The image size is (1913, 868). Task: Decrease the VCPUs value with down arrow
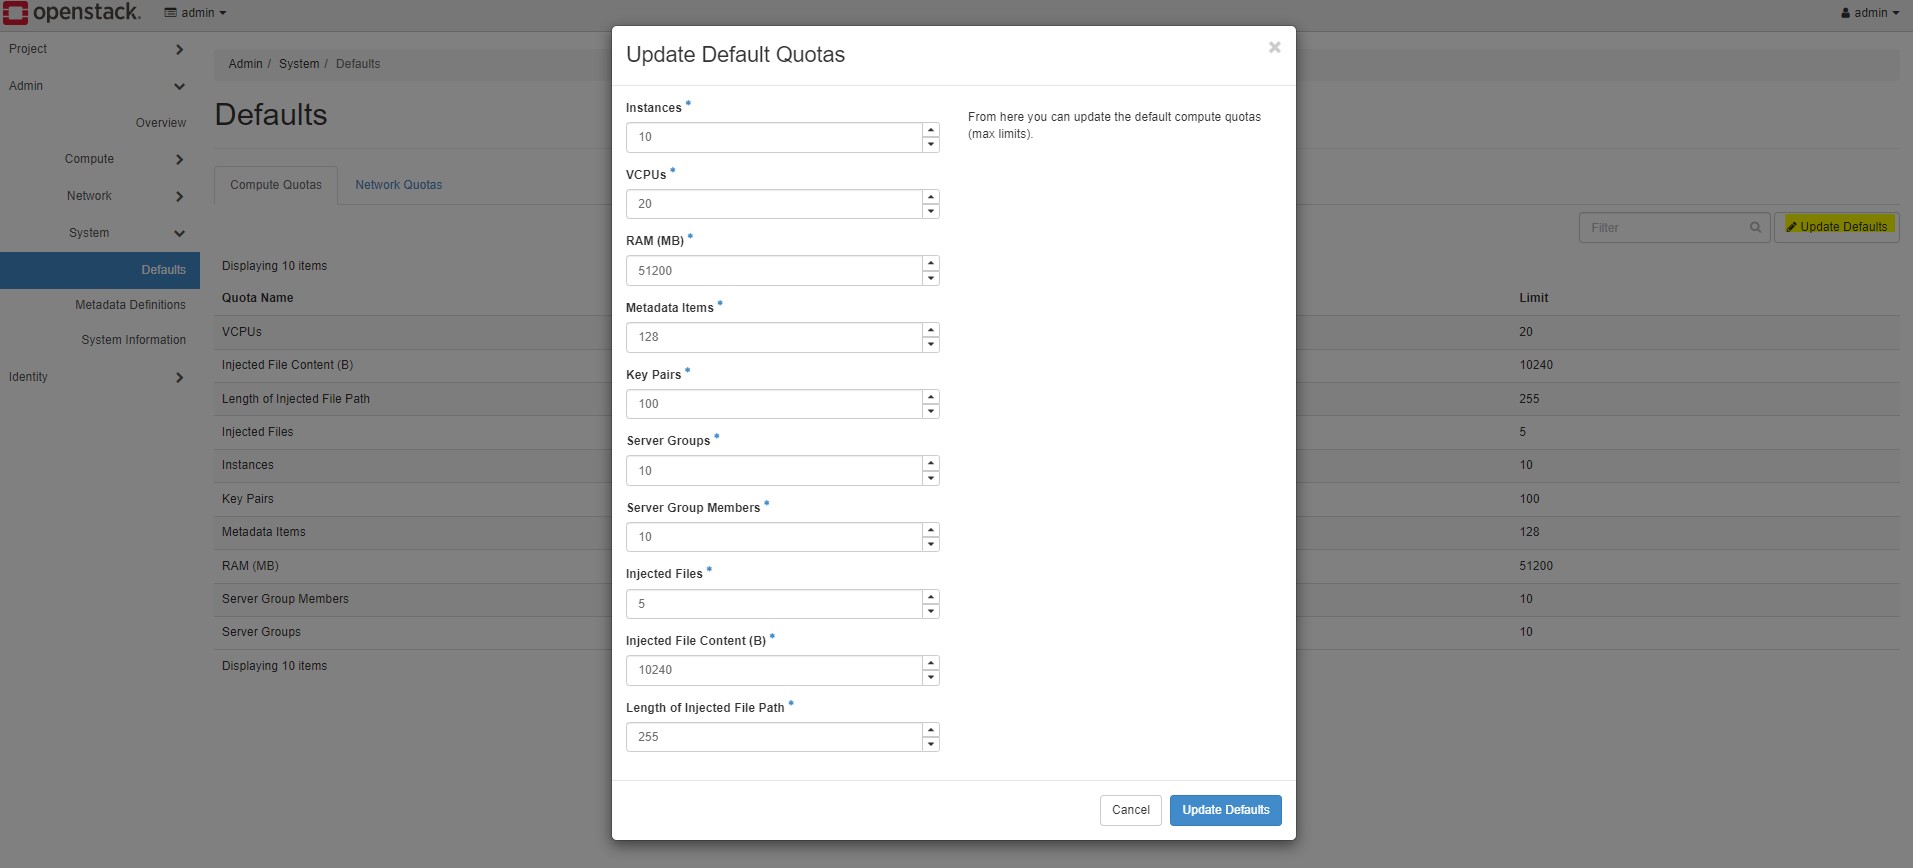(x=931, y=212)
